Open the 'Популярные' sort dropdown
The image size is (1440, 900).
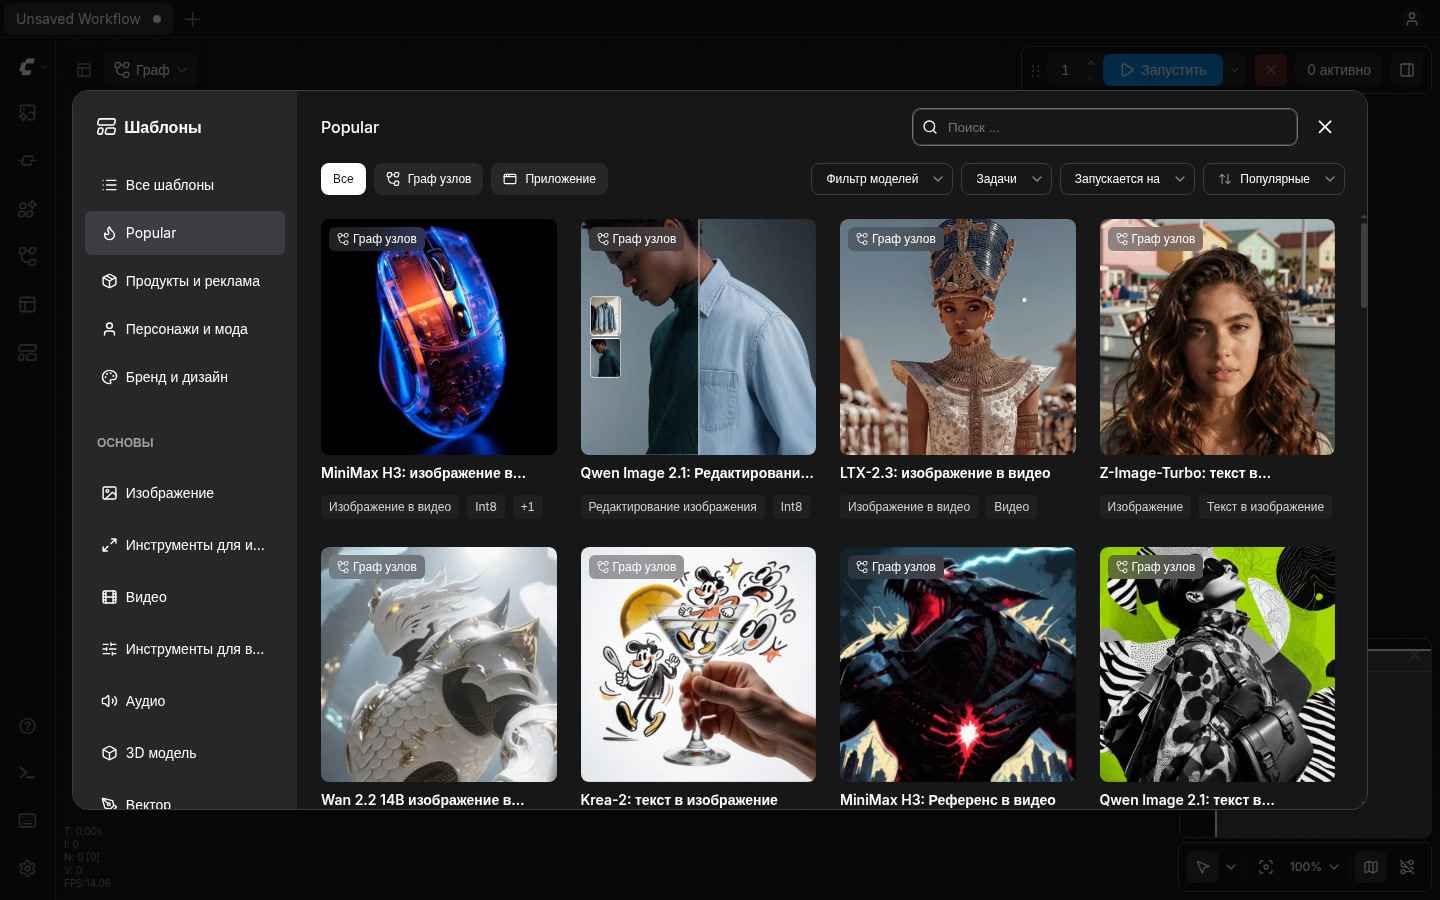(x=1274, y=179)
